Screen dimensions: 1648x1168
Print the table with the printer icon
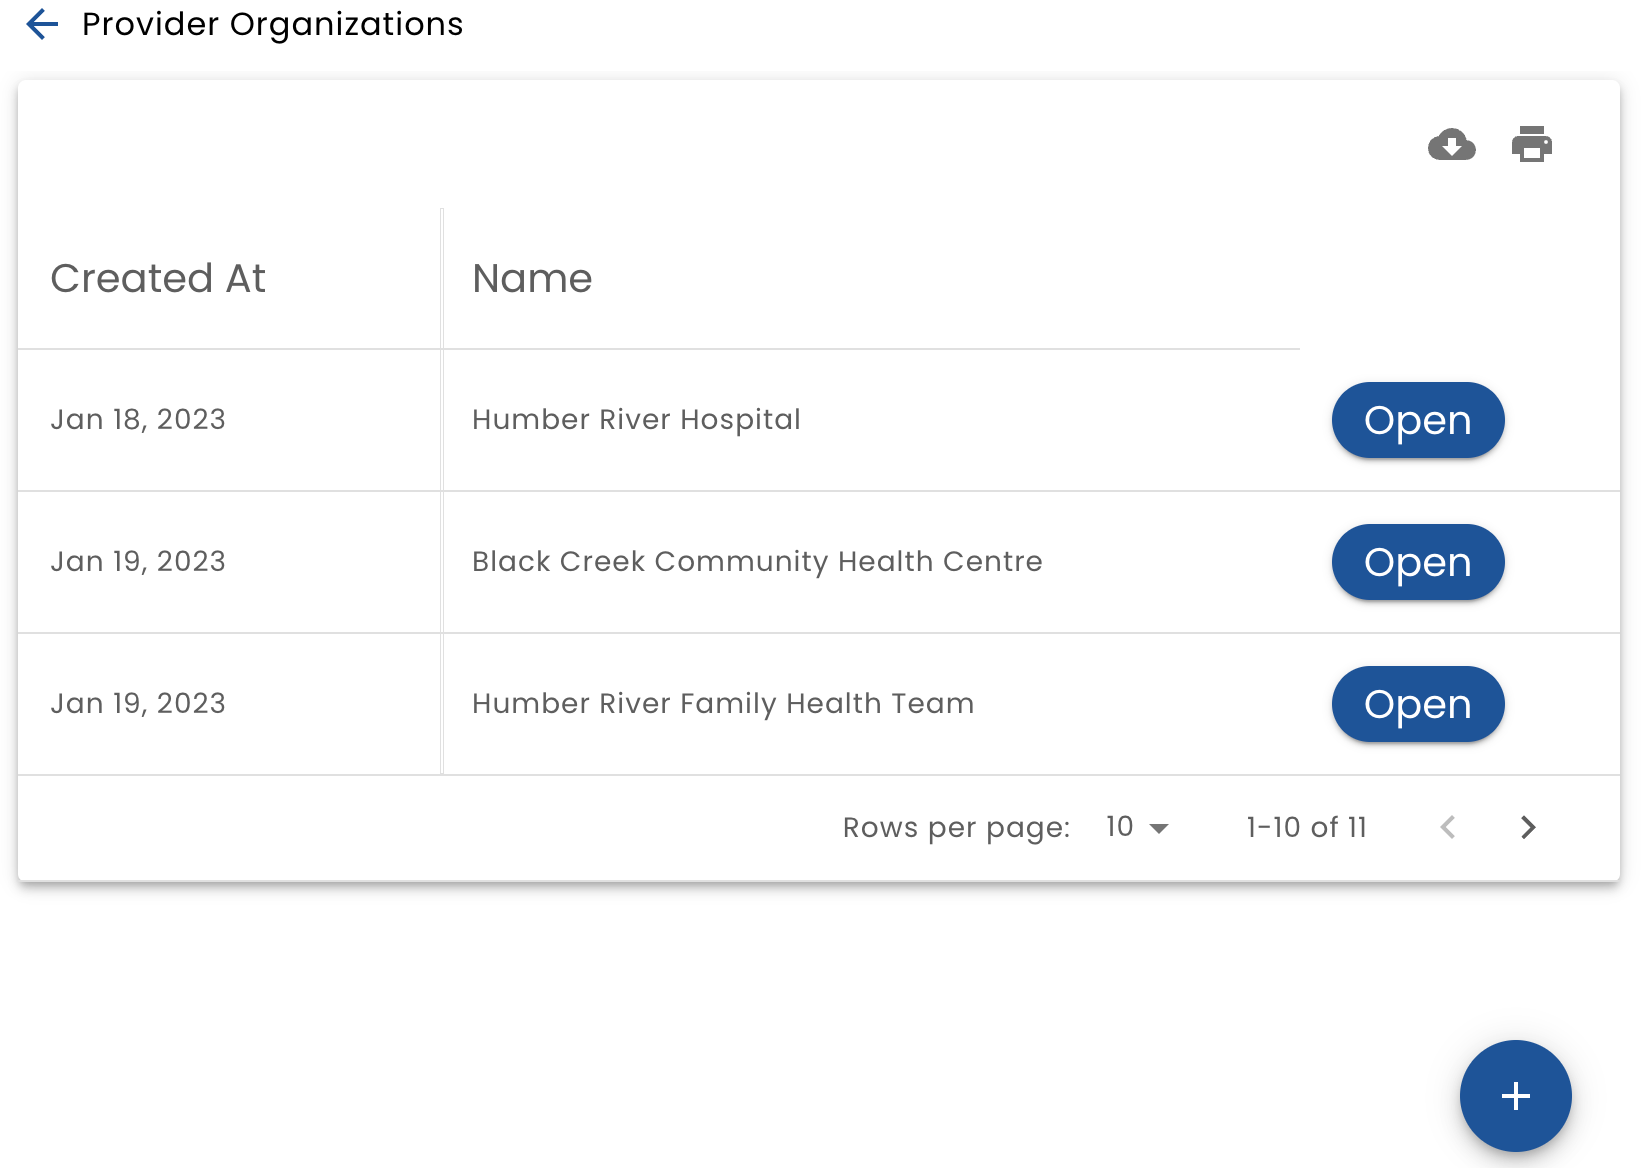point(1531,145)
